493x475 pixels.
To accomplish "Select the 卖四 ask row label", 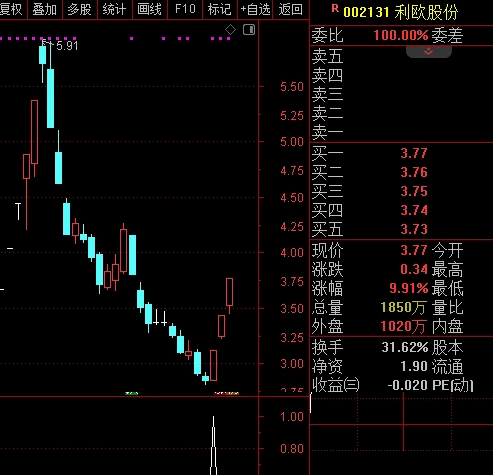I will 327,75.
